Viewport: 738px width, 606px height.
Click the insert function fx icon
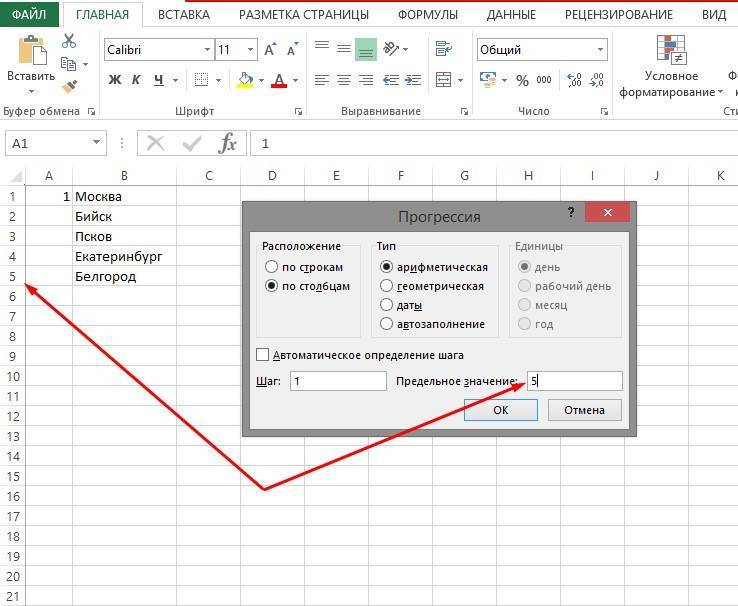click(x=227, y=143)
